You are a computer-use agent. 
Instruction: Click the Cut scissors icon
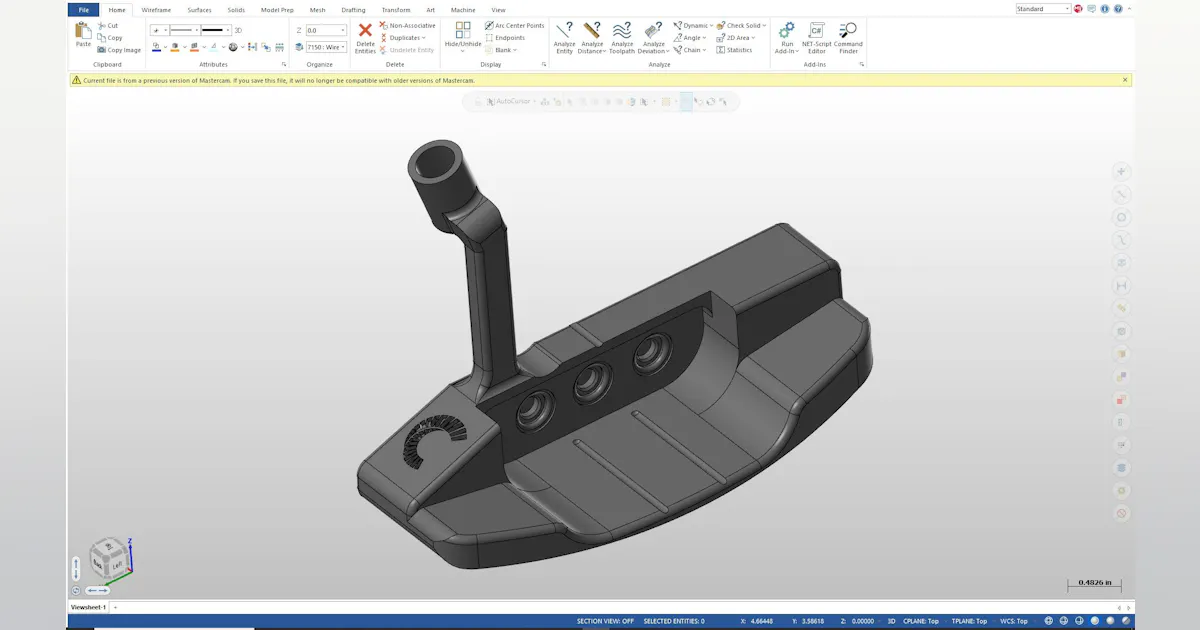point(101,26)
